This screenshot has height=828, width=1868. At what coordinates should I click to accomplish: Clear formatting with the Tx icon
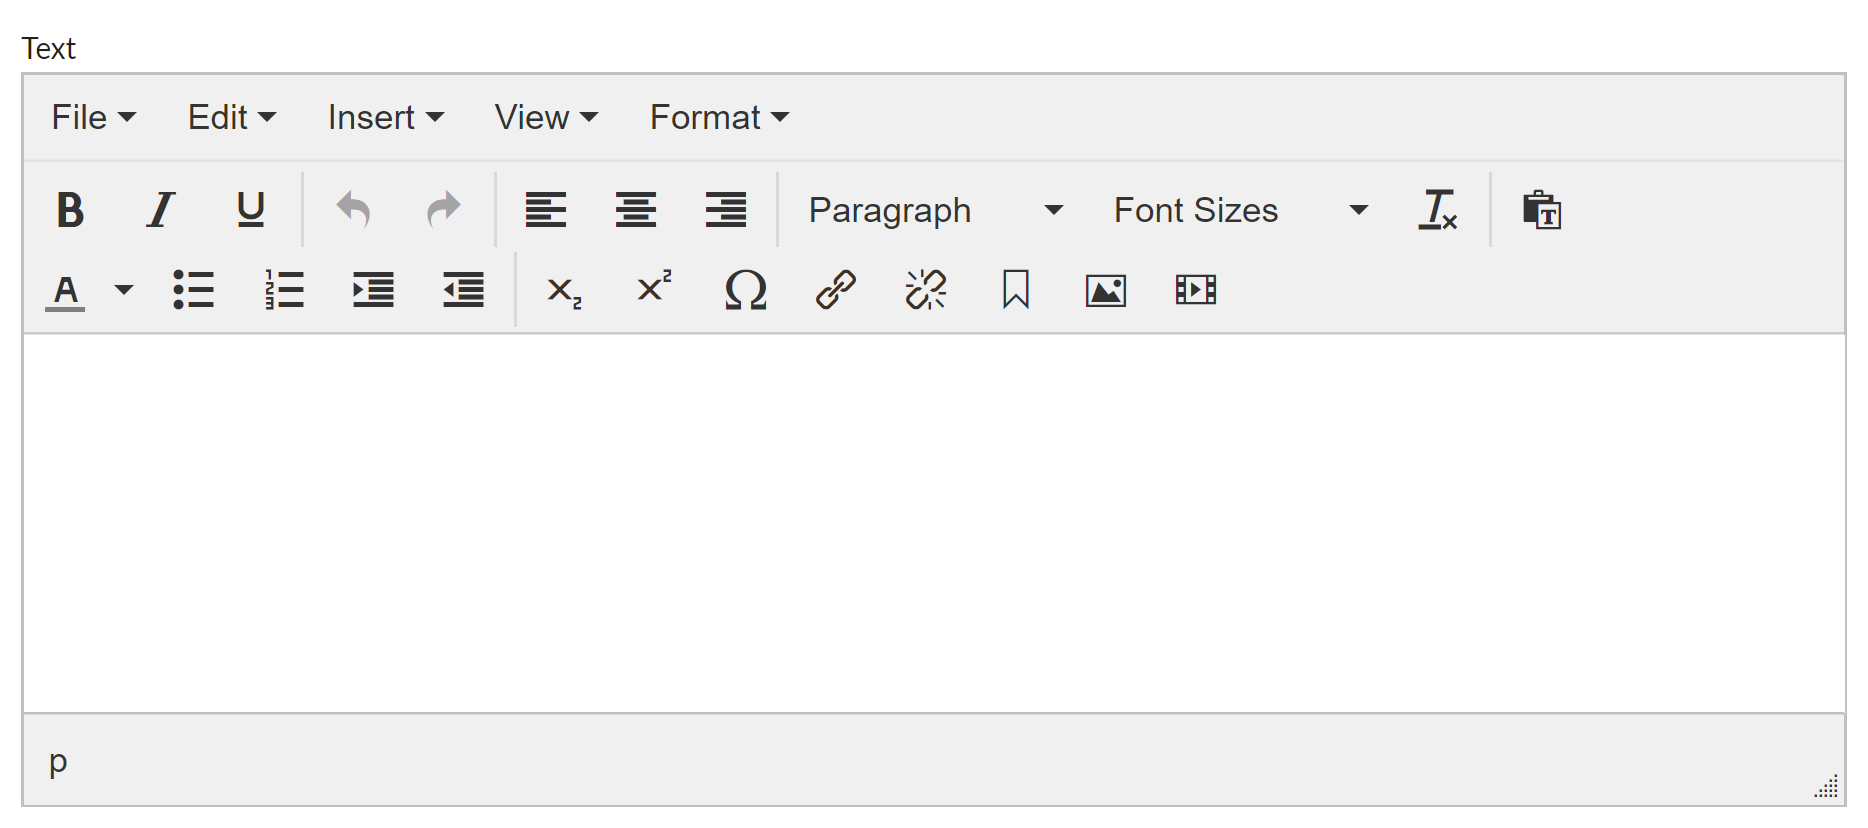1437,210
